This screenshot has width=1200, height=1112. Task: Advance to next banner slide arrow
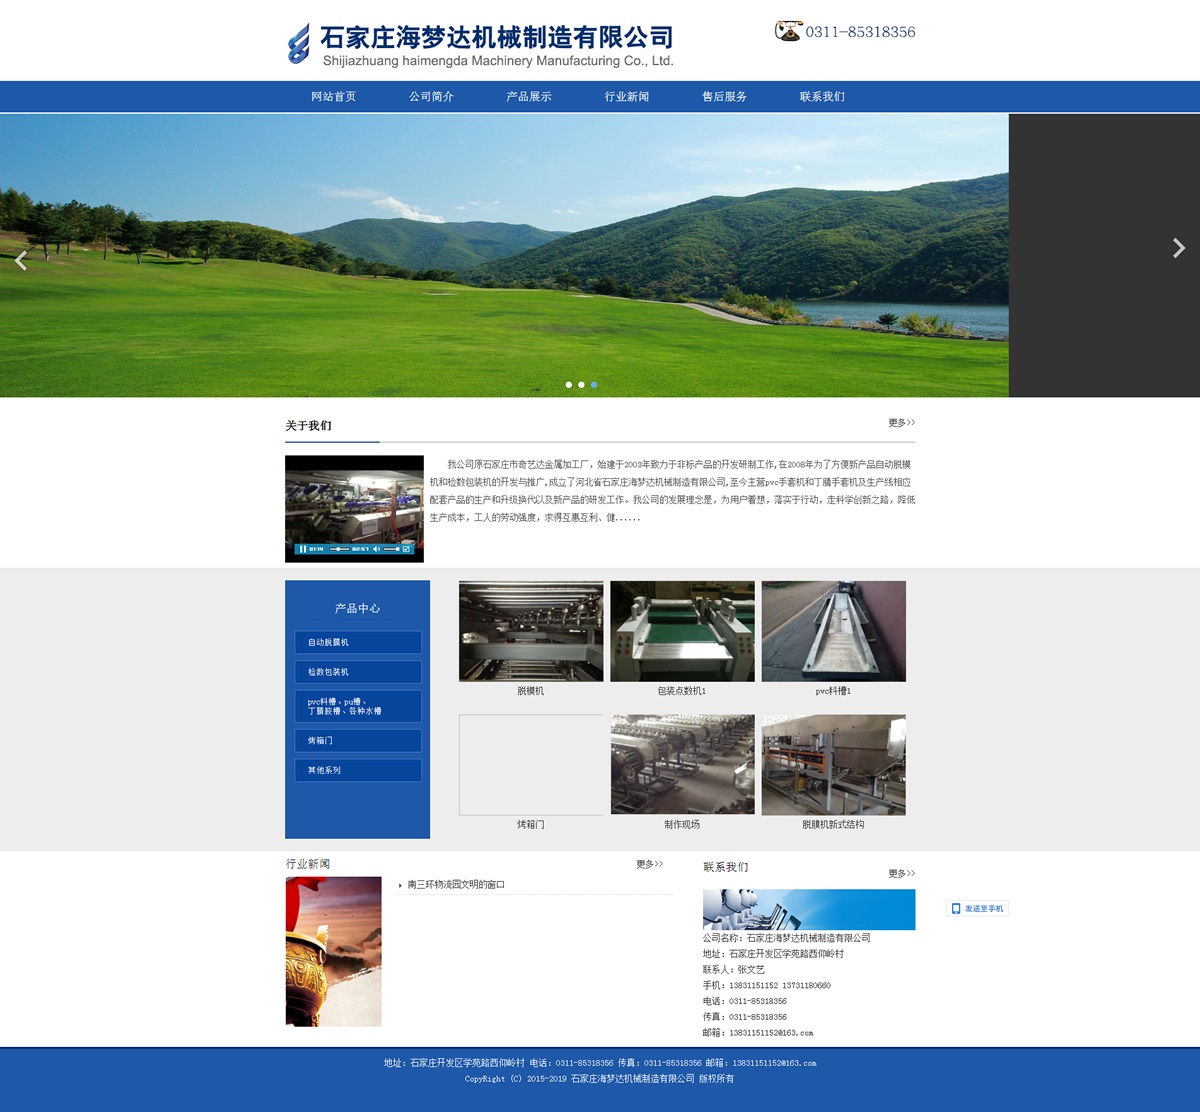point(1178,248)
